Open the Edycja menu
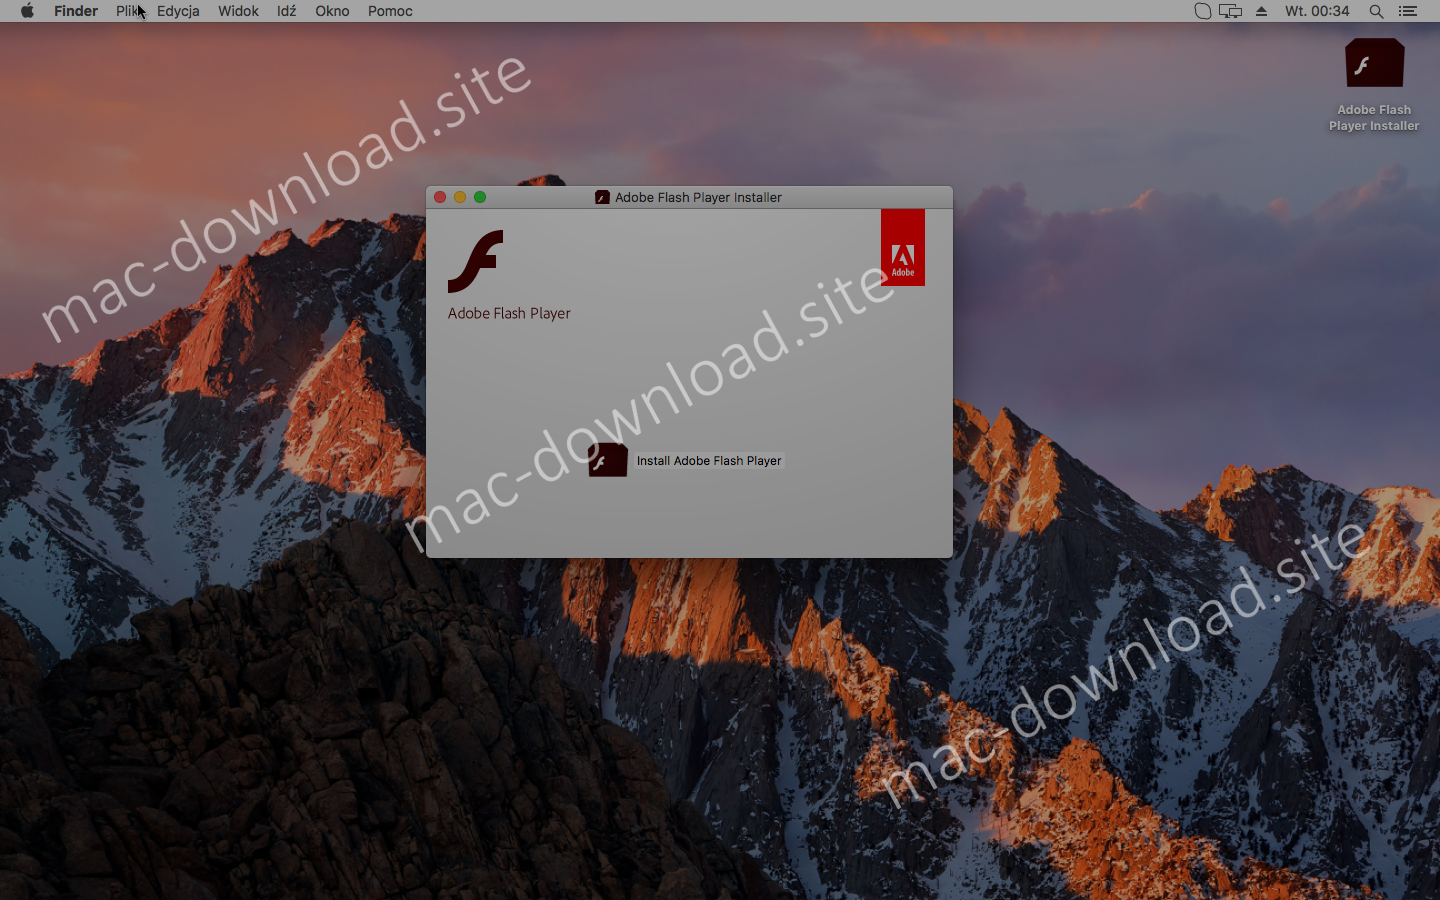 pos(178,11)
